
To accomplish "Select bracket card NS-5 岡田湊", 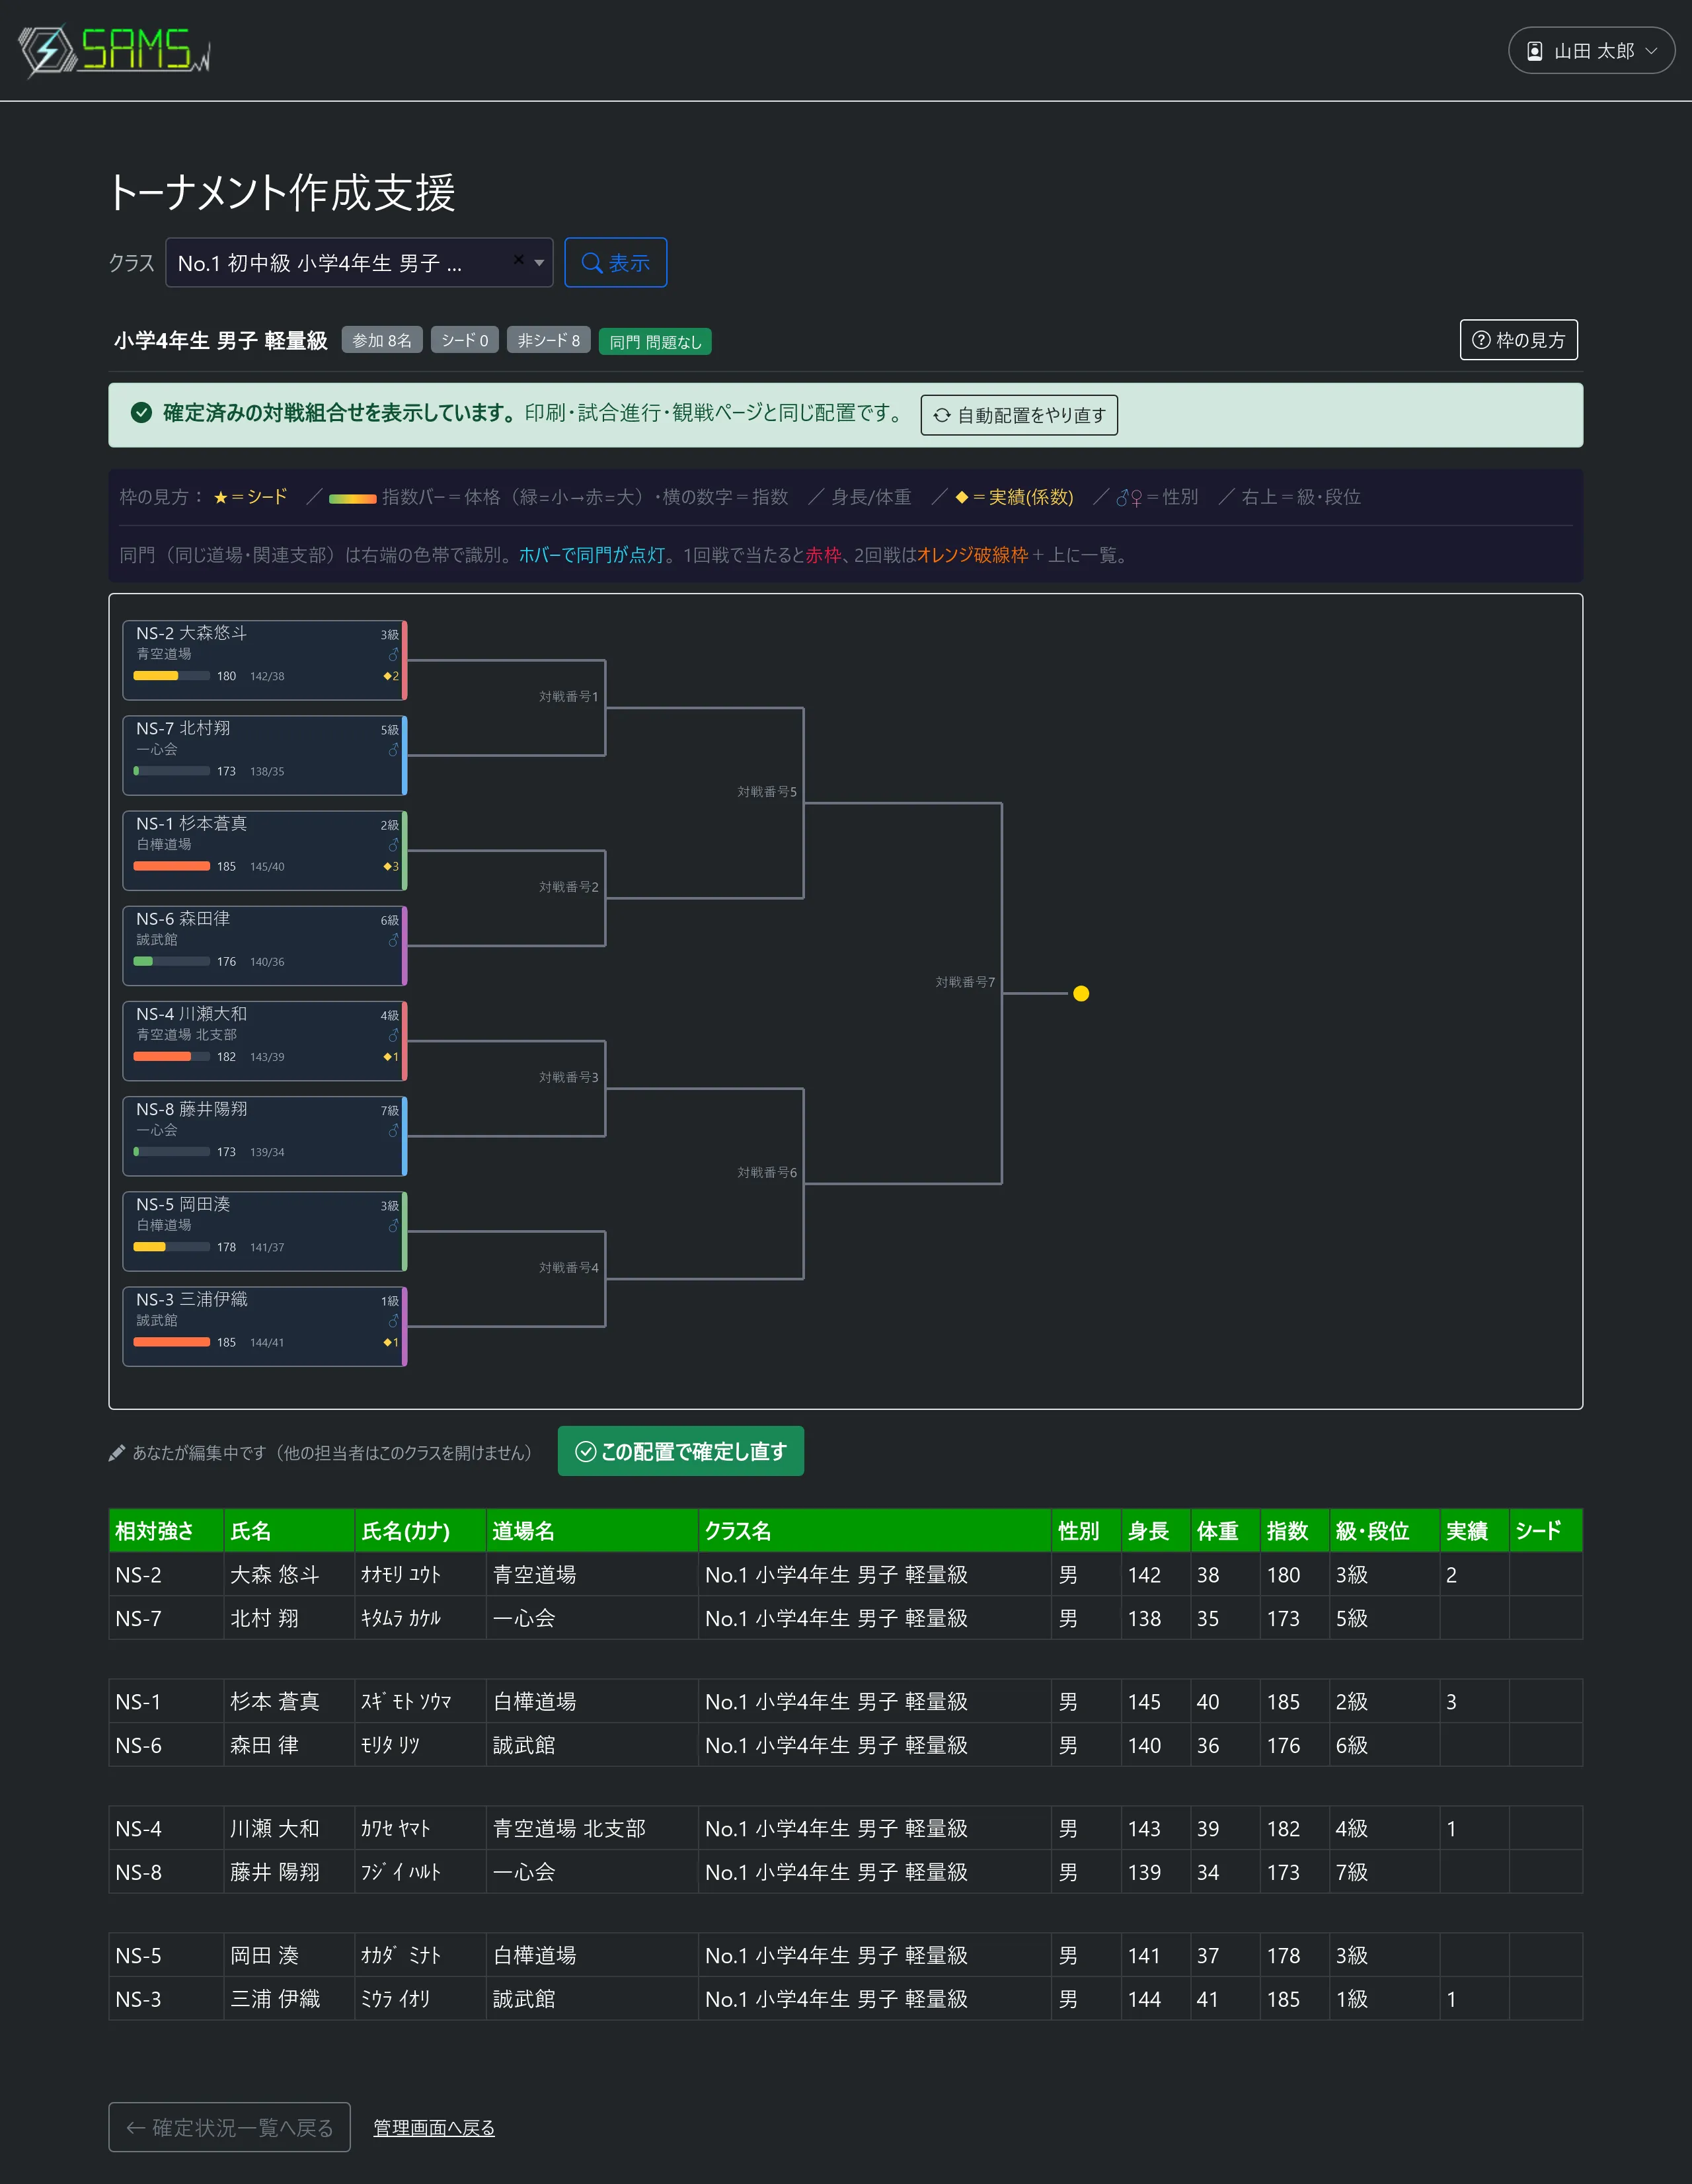I will tap(265, 1231).
